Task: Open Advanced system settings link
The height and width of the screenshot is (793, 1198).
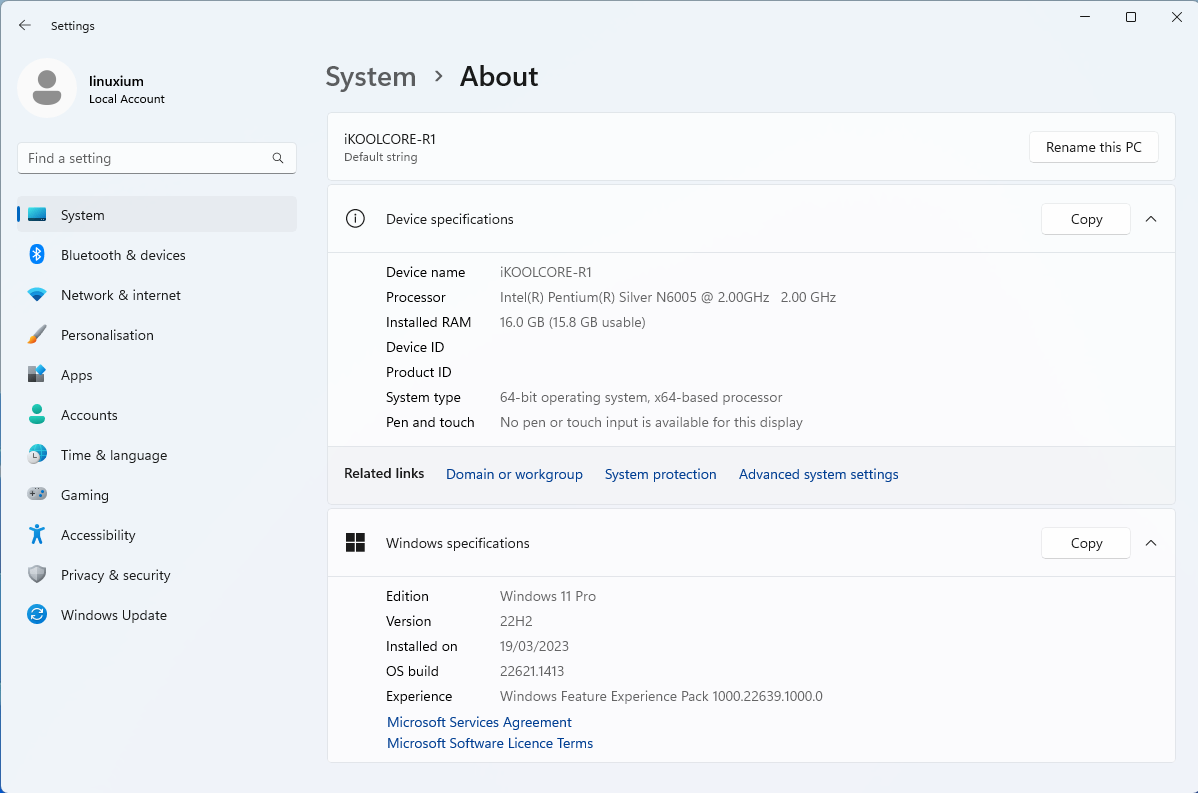Action: [x=818, y=474]
